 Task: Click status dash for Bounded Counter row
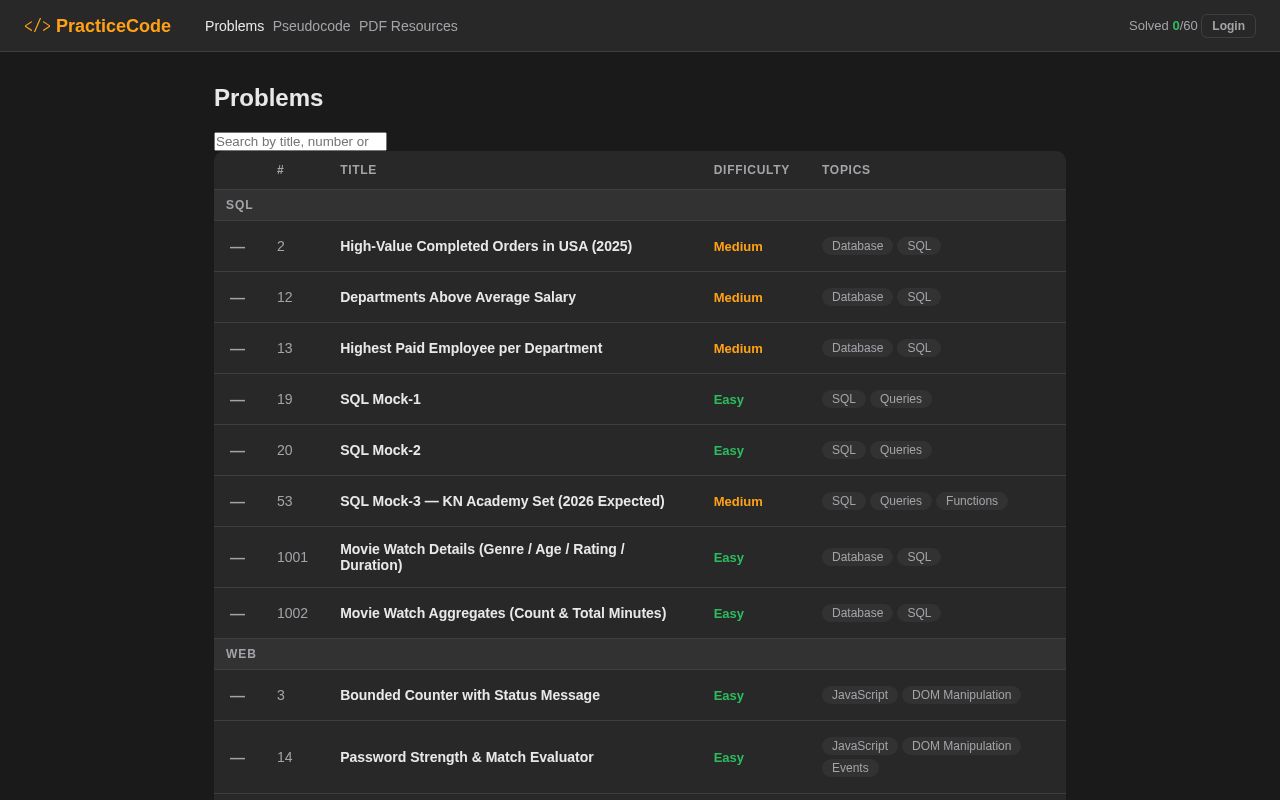[237, 696]
